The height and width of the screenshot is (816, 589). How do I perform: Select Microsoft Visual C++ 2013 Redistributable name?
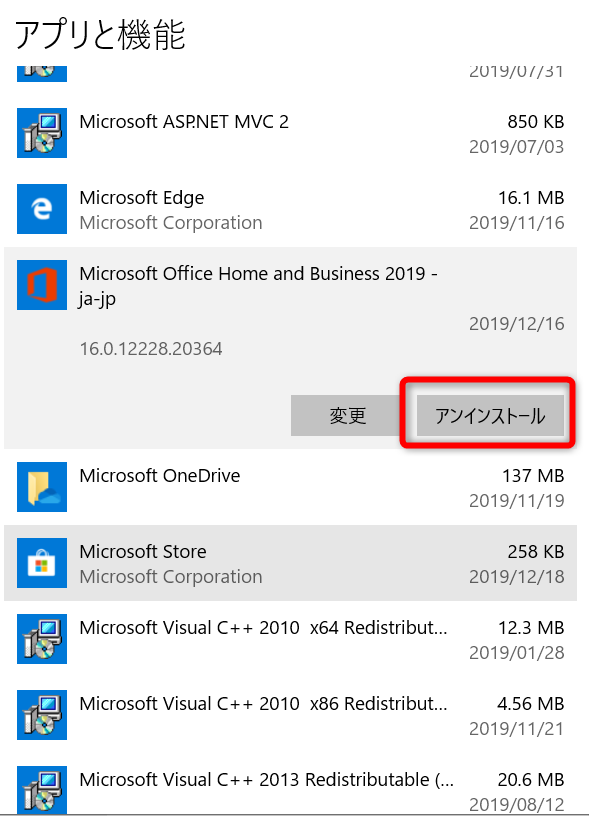tap(266, 780)
